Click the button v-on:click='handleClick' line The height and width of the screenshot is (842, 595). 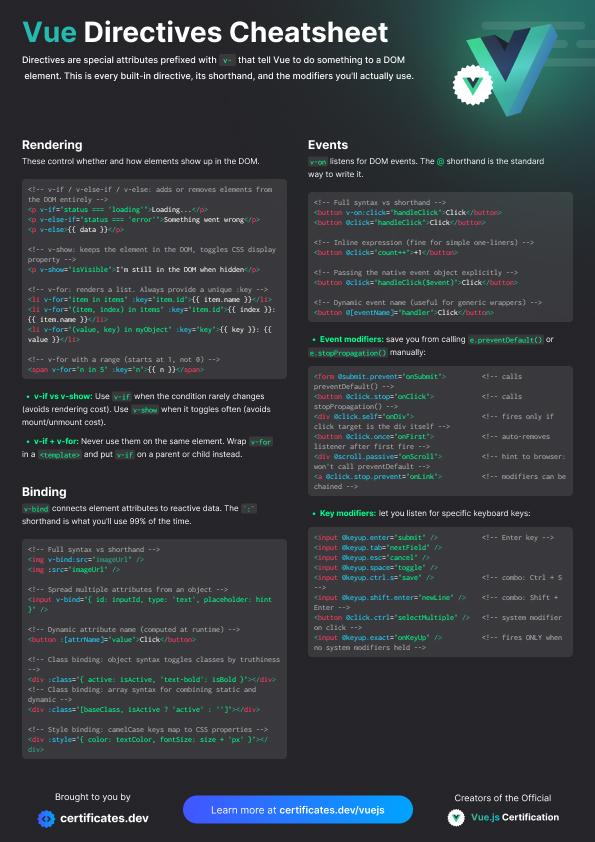pyautogui.click(x=408, y=213)
